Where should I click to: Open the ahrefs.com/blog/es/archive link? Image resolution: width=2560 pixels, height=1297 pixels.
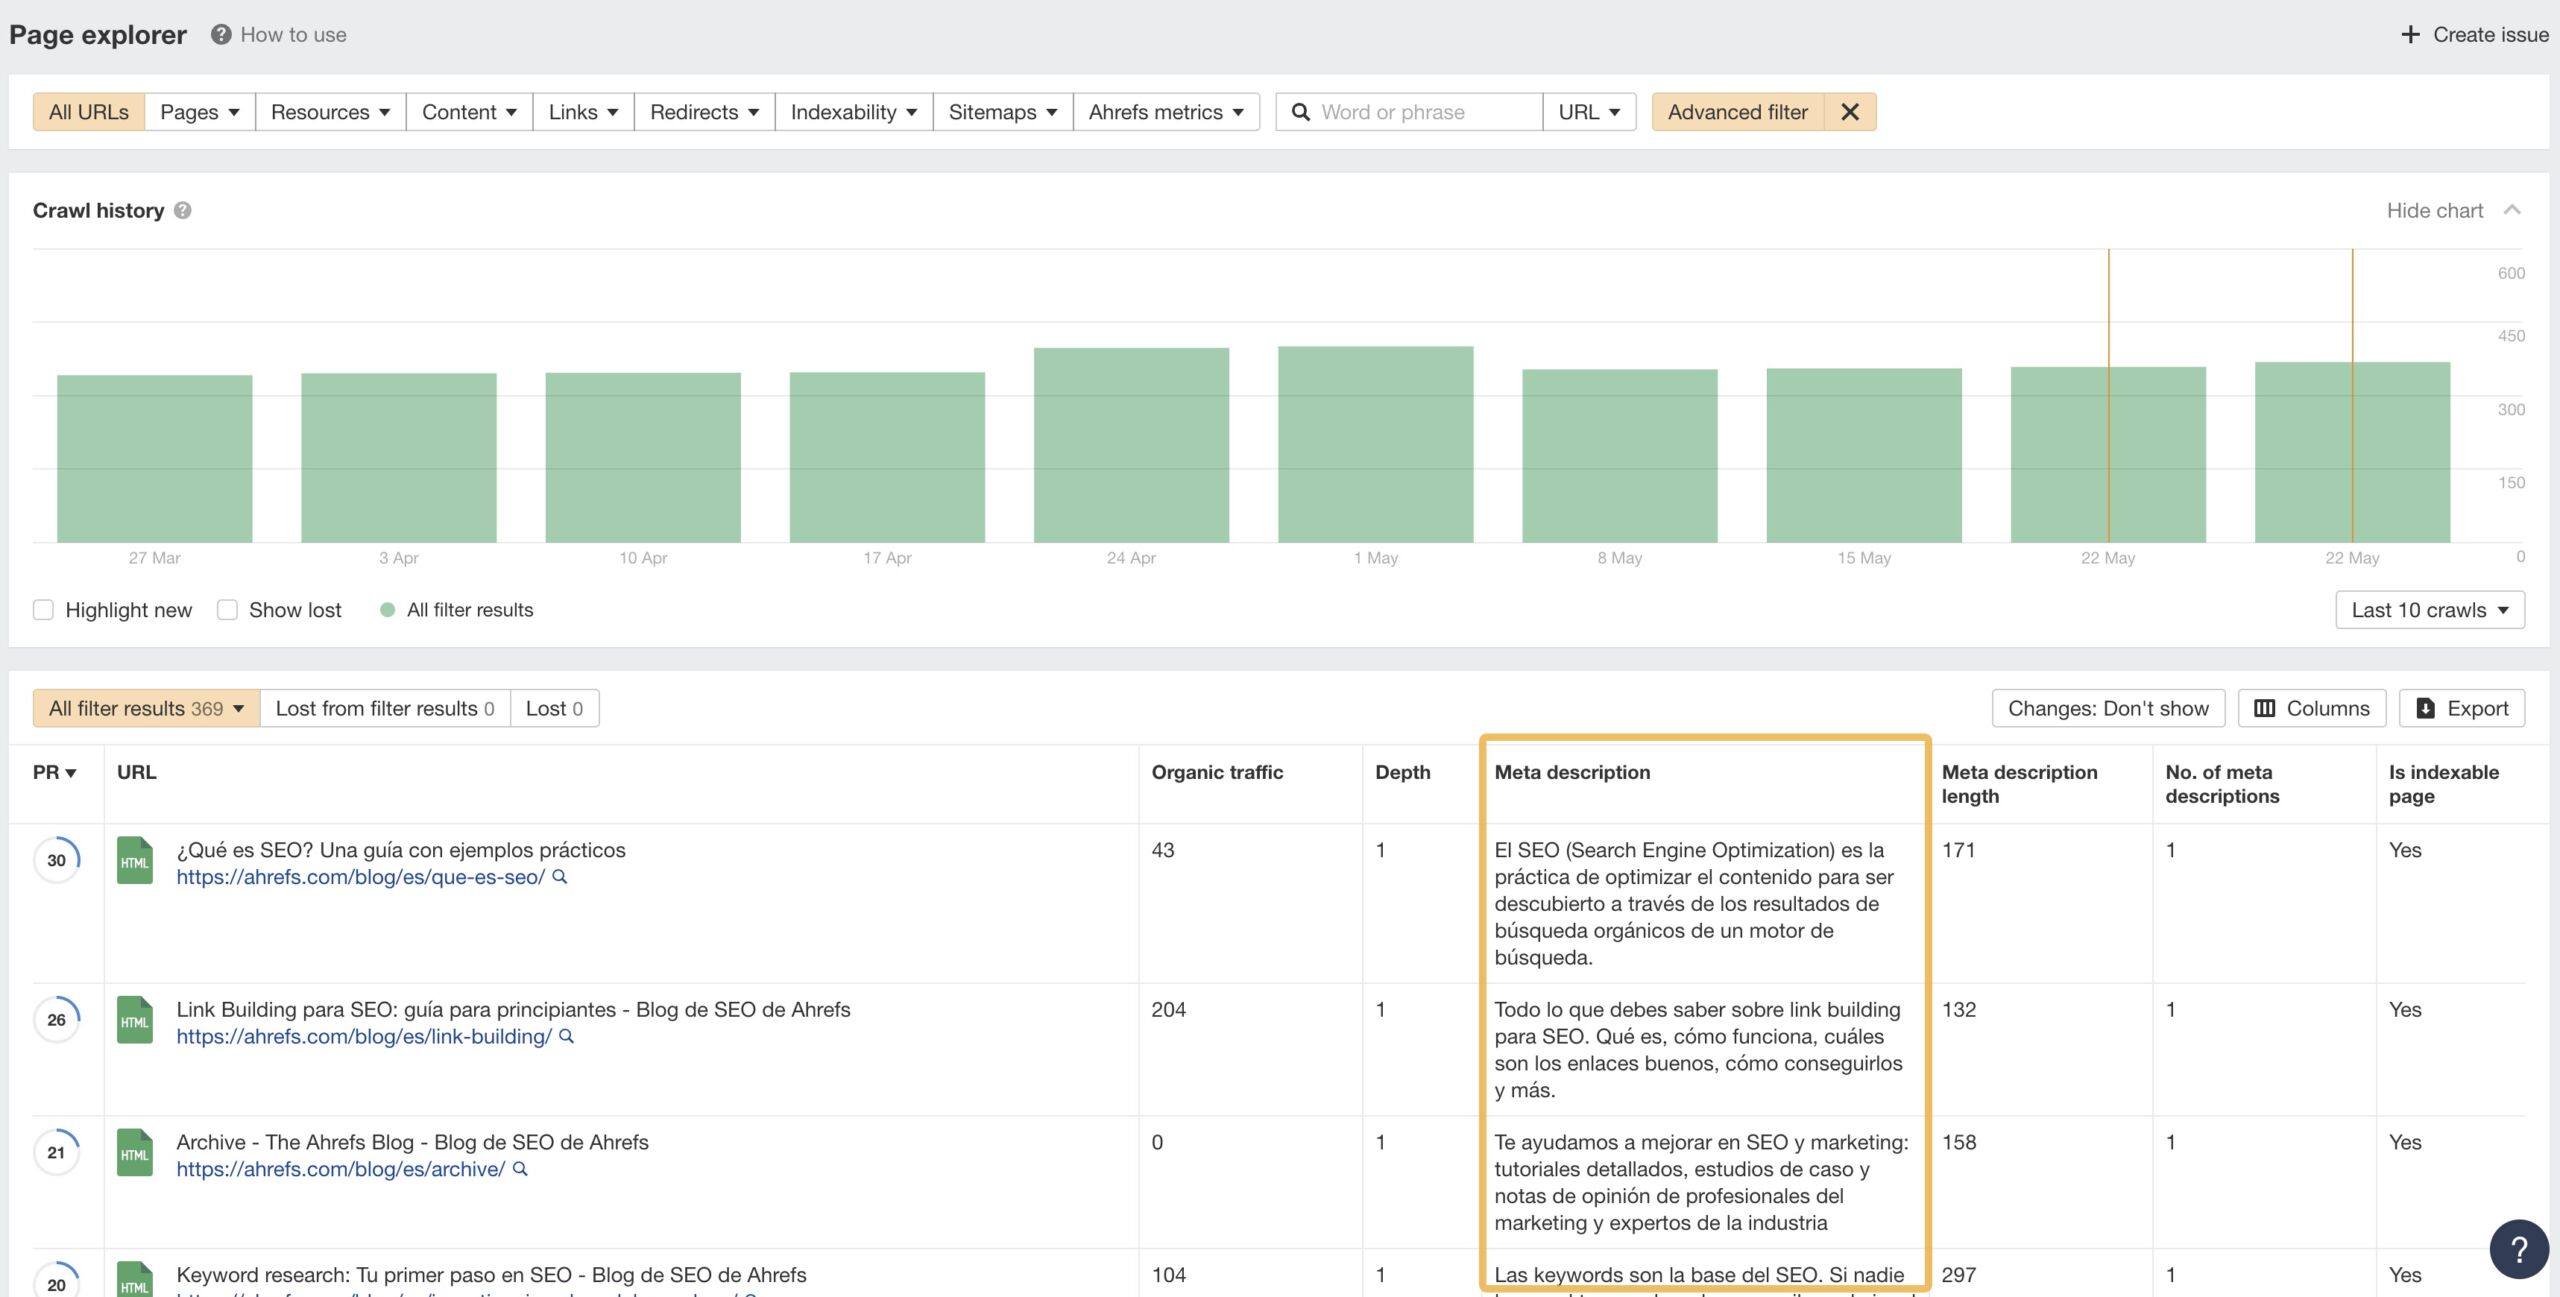(x=340, y=1168)
